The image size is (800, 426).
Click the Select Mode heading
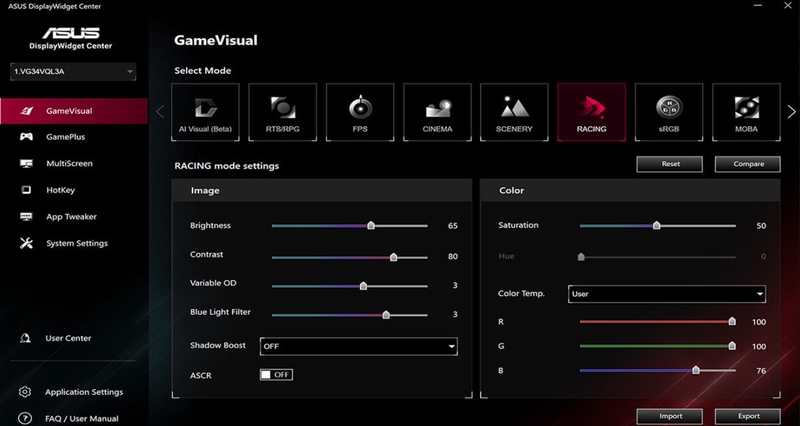(x=203, y=70)
